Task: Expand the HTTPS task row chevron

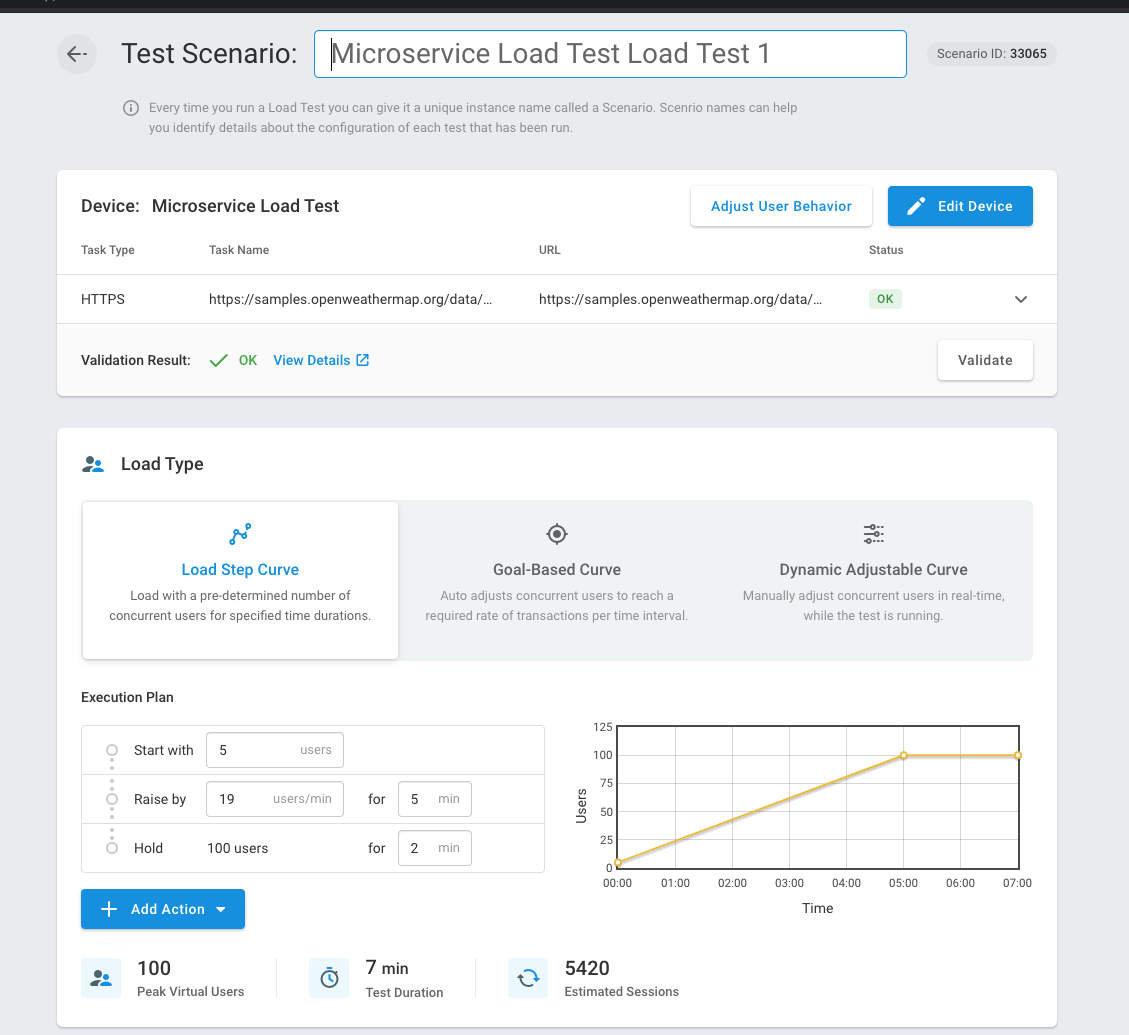Action: tap(1021, 299)
